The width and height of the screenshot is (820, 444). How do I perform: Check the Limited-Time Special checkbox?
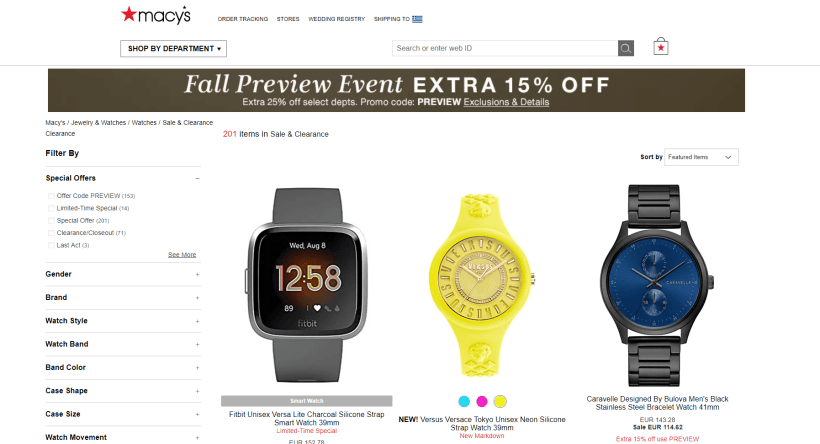(x=51, y=208)
